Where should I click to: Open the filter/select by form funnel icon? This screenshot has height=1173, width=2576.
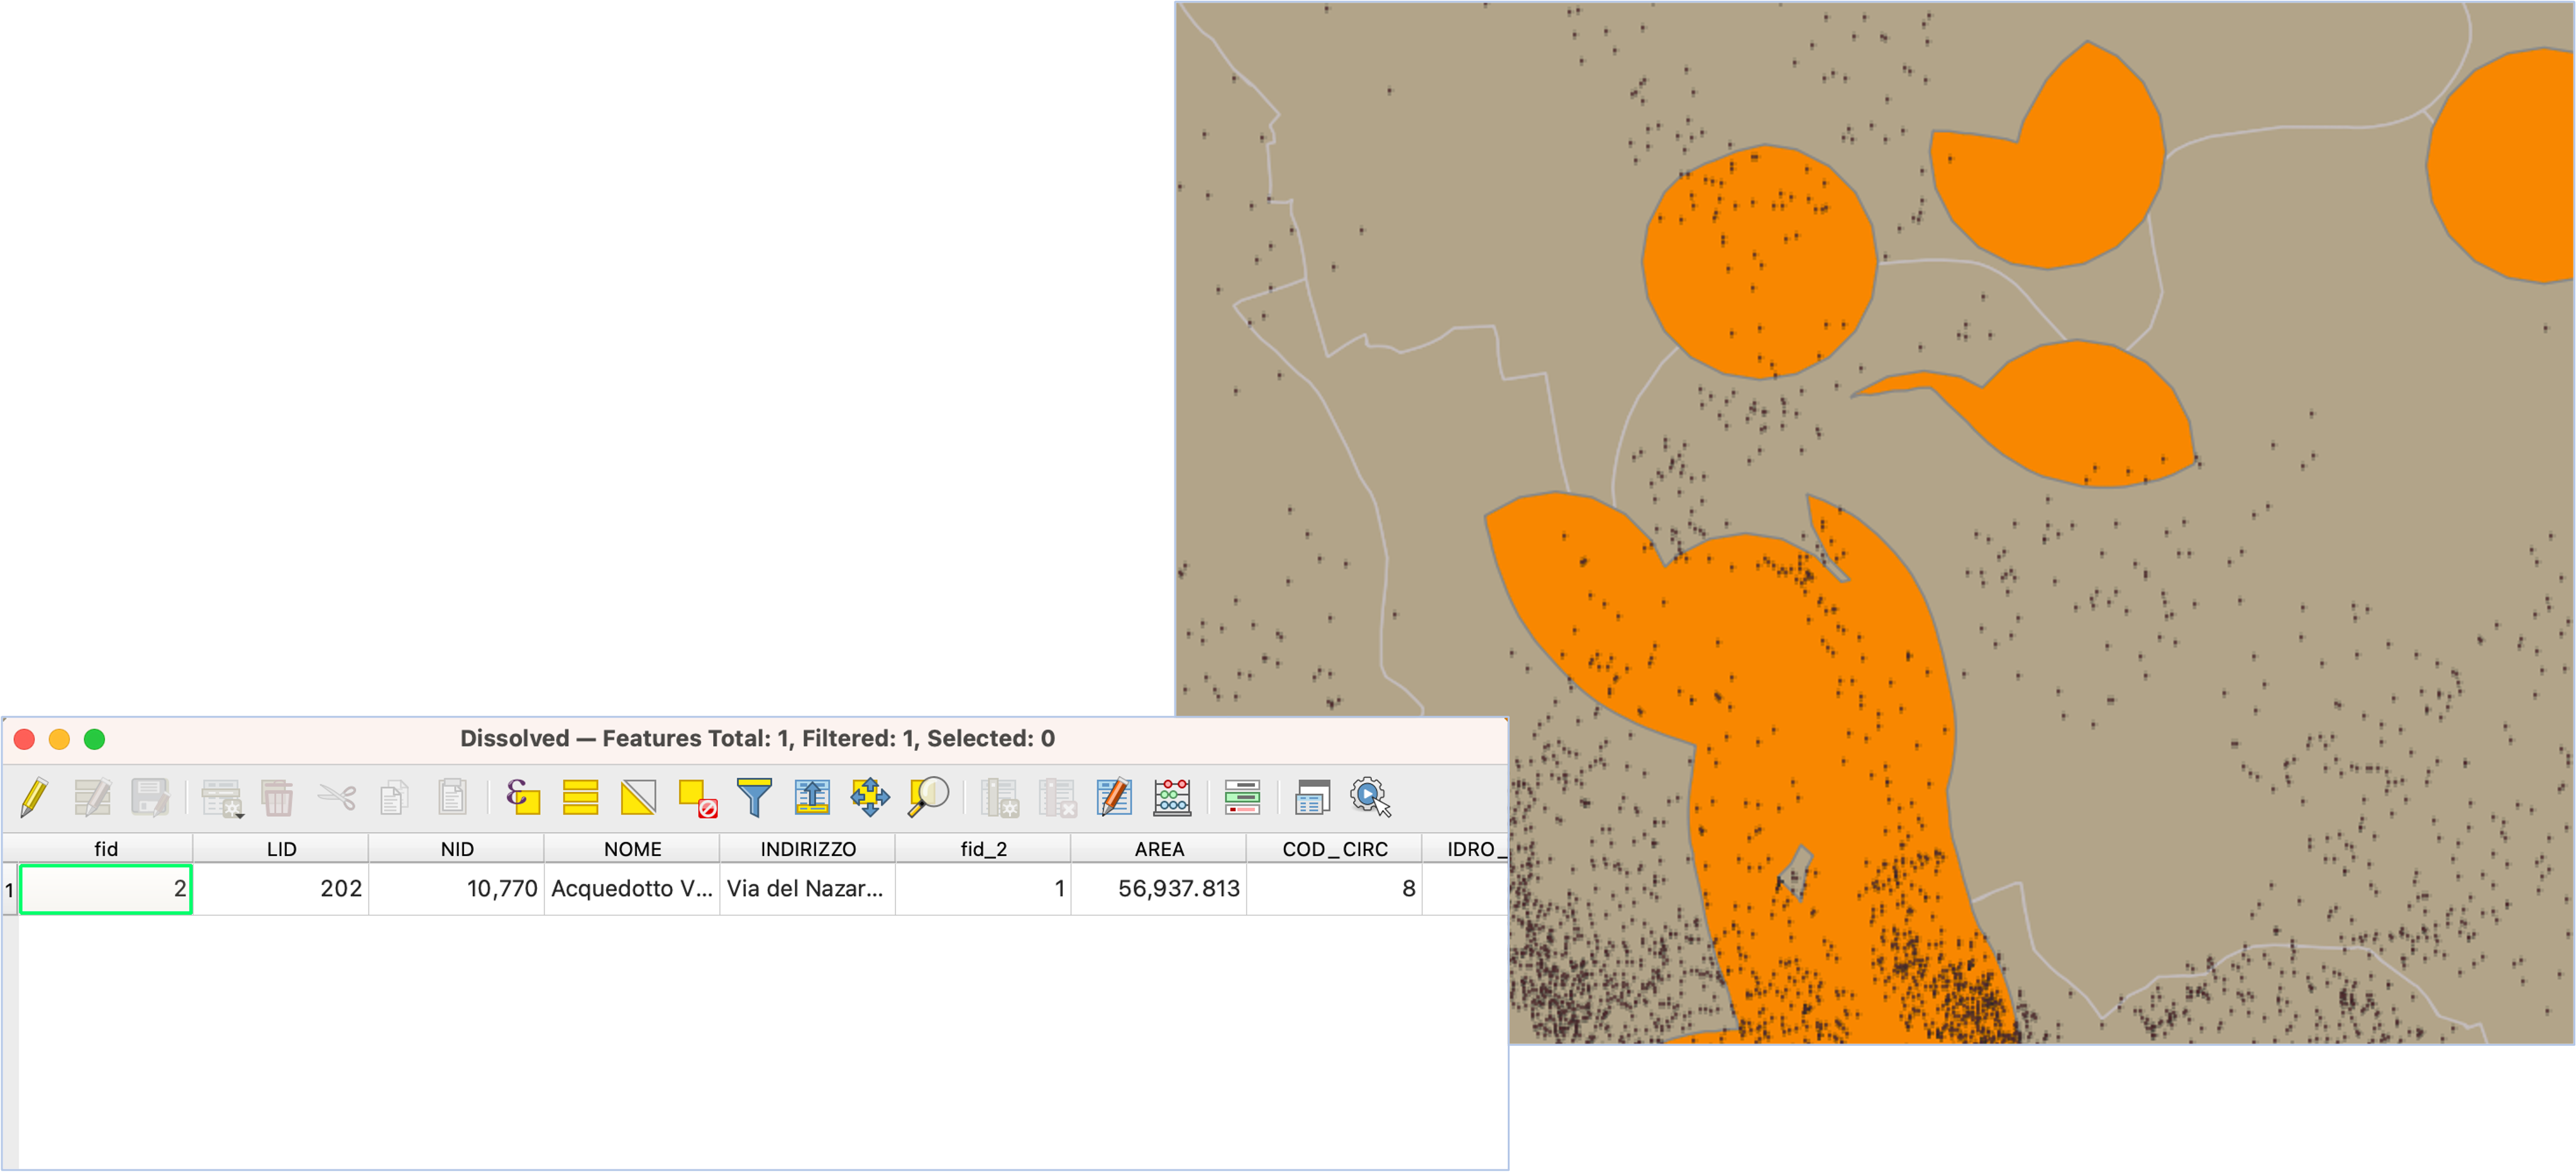tap(754, 797)
